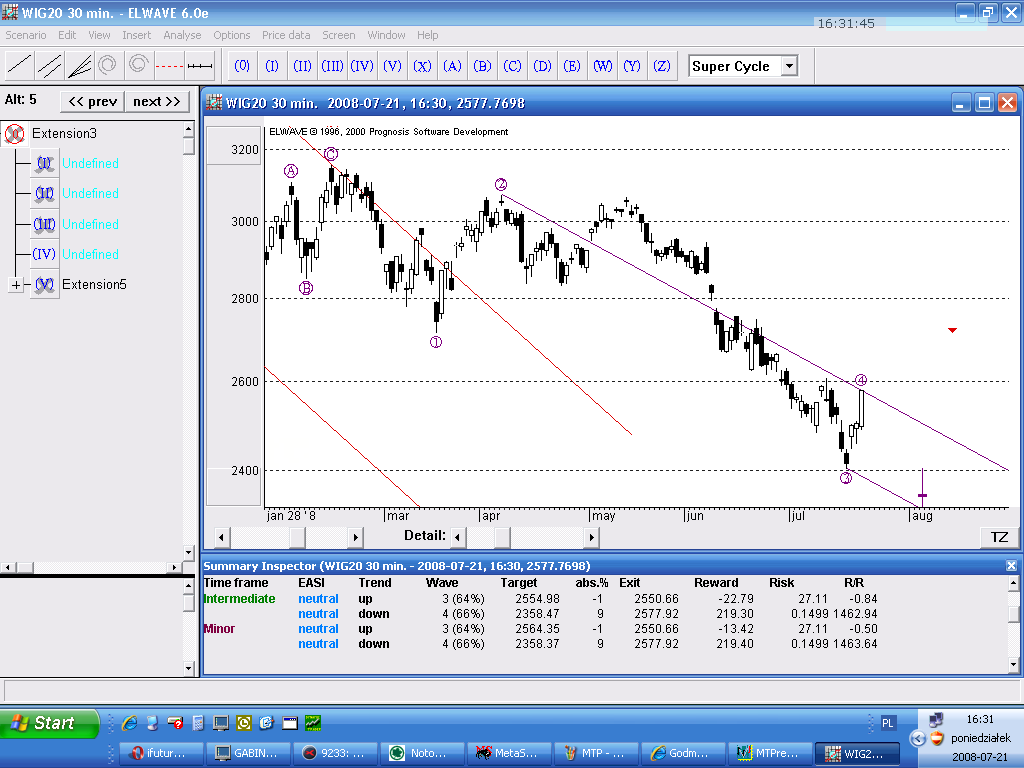
Task: Click the (X) wave label button
Action: coord(422,66)
